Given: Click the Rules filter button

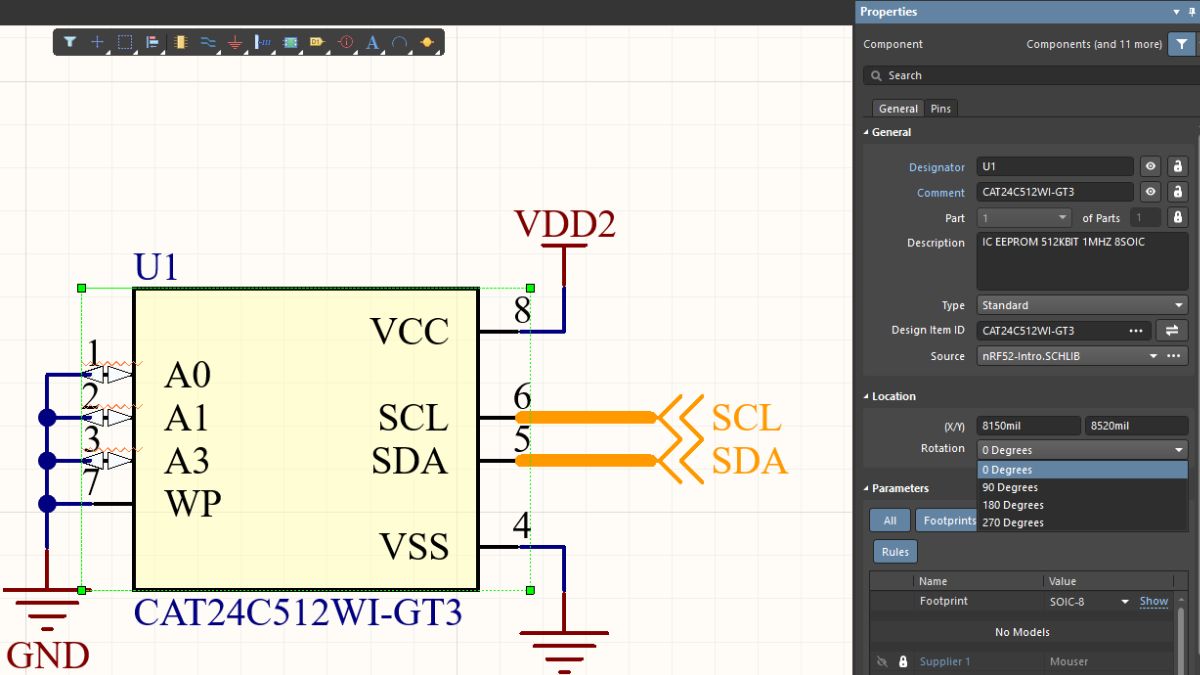Looking at the screenshot, I should [x=895, y=551].
